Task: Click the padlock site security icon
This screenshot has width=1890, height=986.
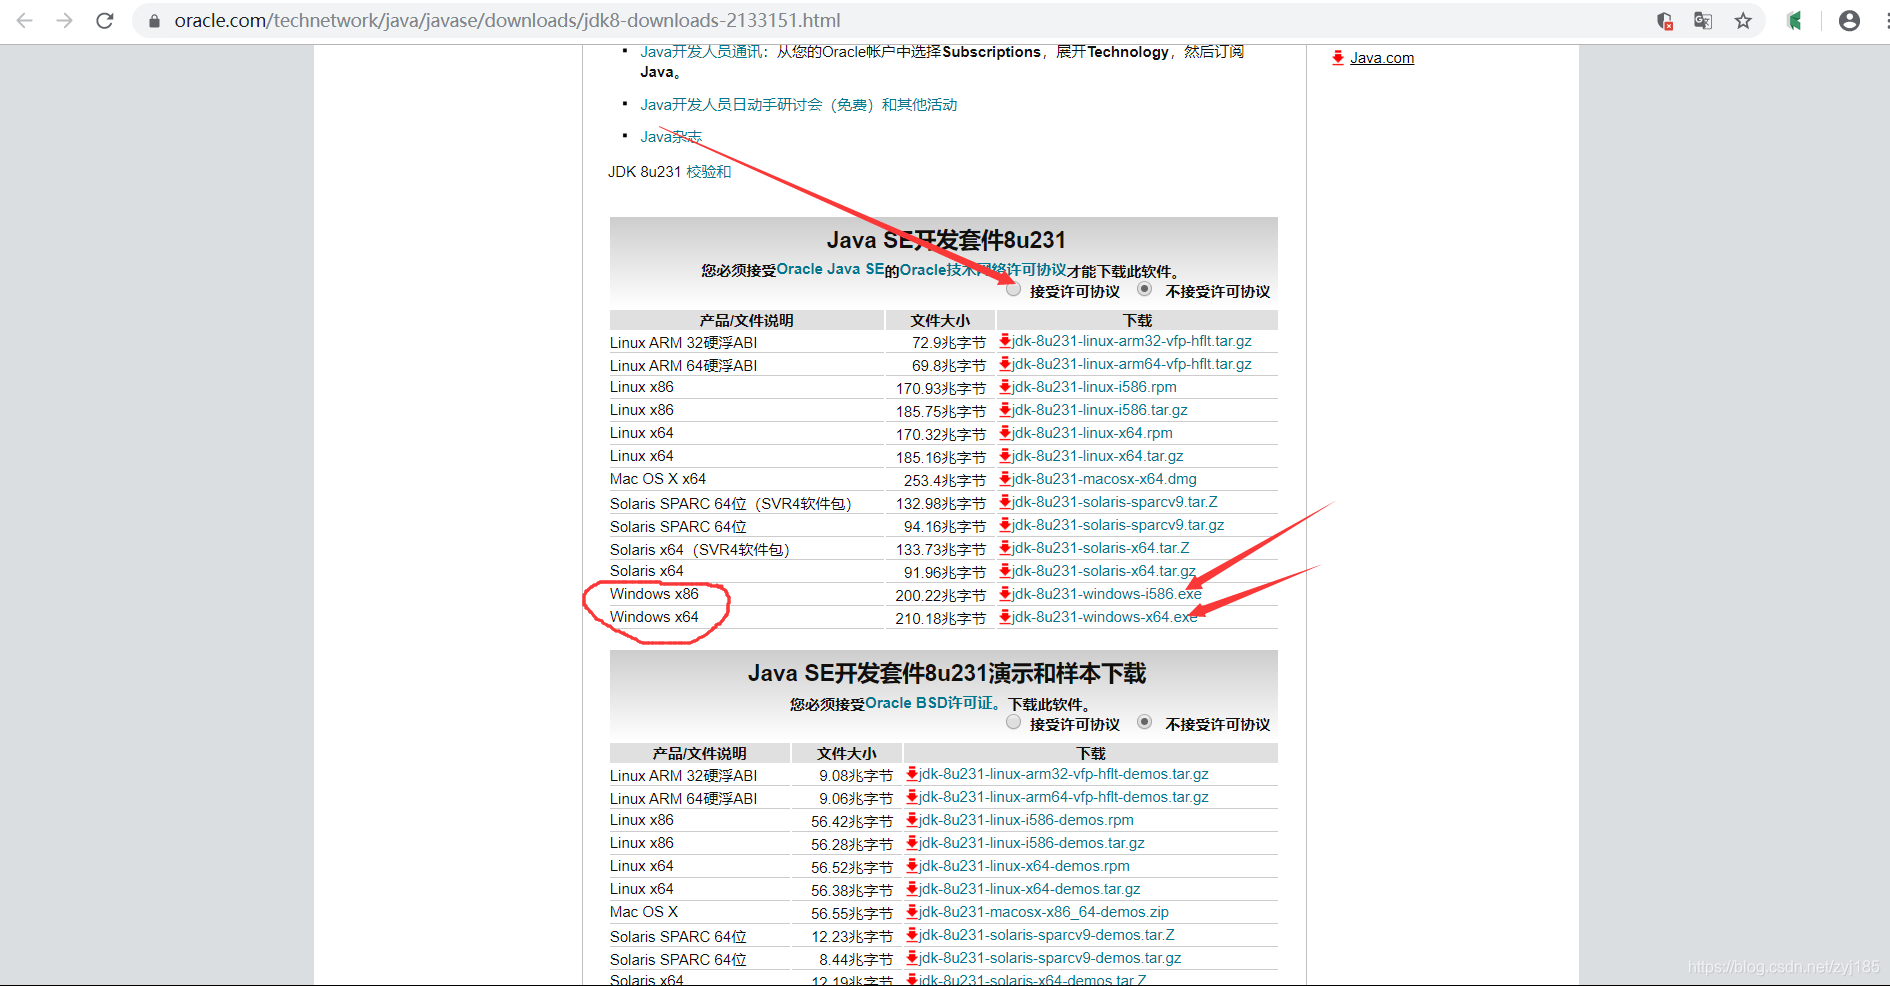Action: 154,20
